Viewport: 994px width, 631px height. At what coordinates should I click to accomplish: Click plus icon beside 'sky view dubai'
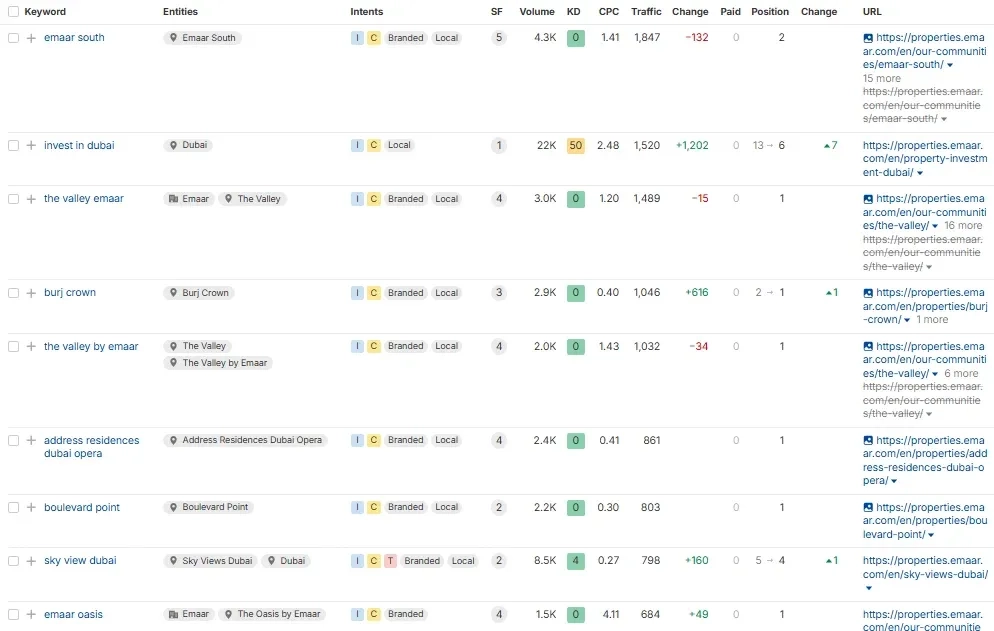pos(31,561)
